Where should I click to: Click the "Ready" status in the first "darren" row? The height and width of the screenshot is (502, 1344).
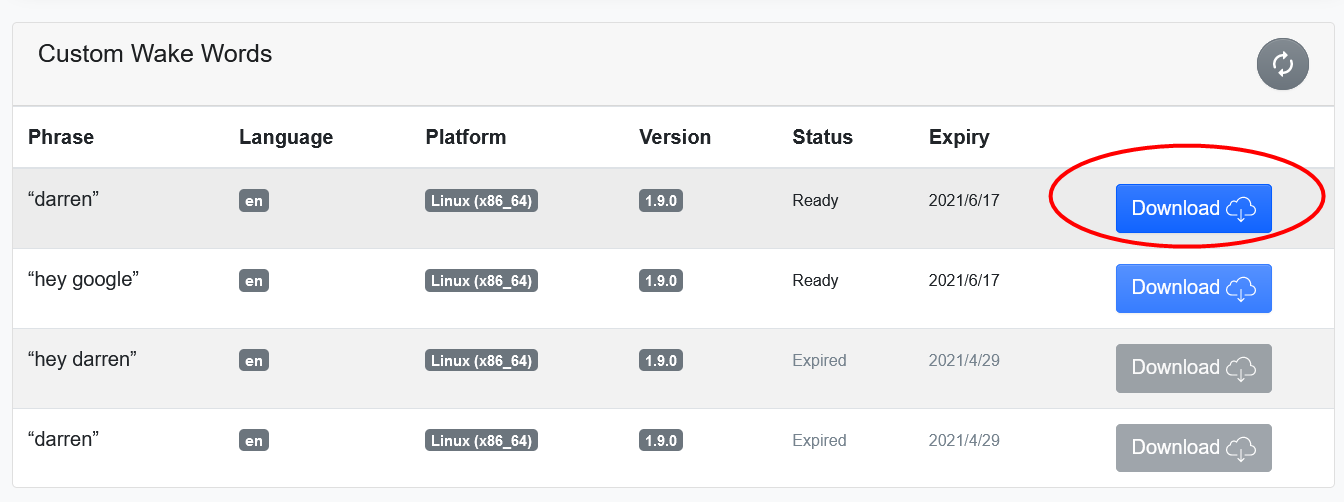tap(815, 201)
